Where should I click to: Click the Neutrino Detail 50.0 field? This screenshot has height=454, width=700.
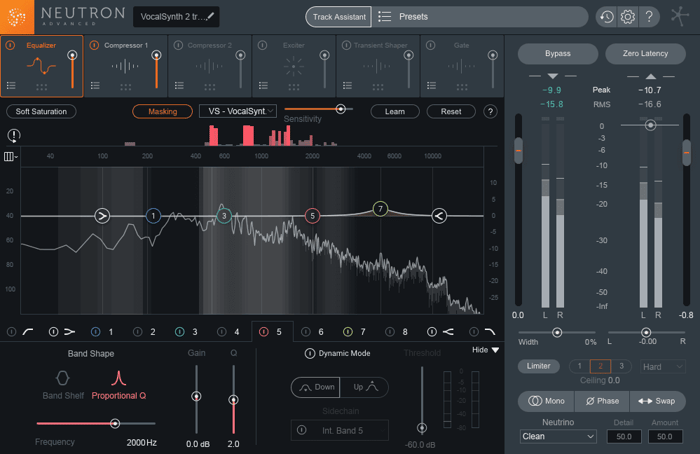pyautogui.click(x=624, y=437)
